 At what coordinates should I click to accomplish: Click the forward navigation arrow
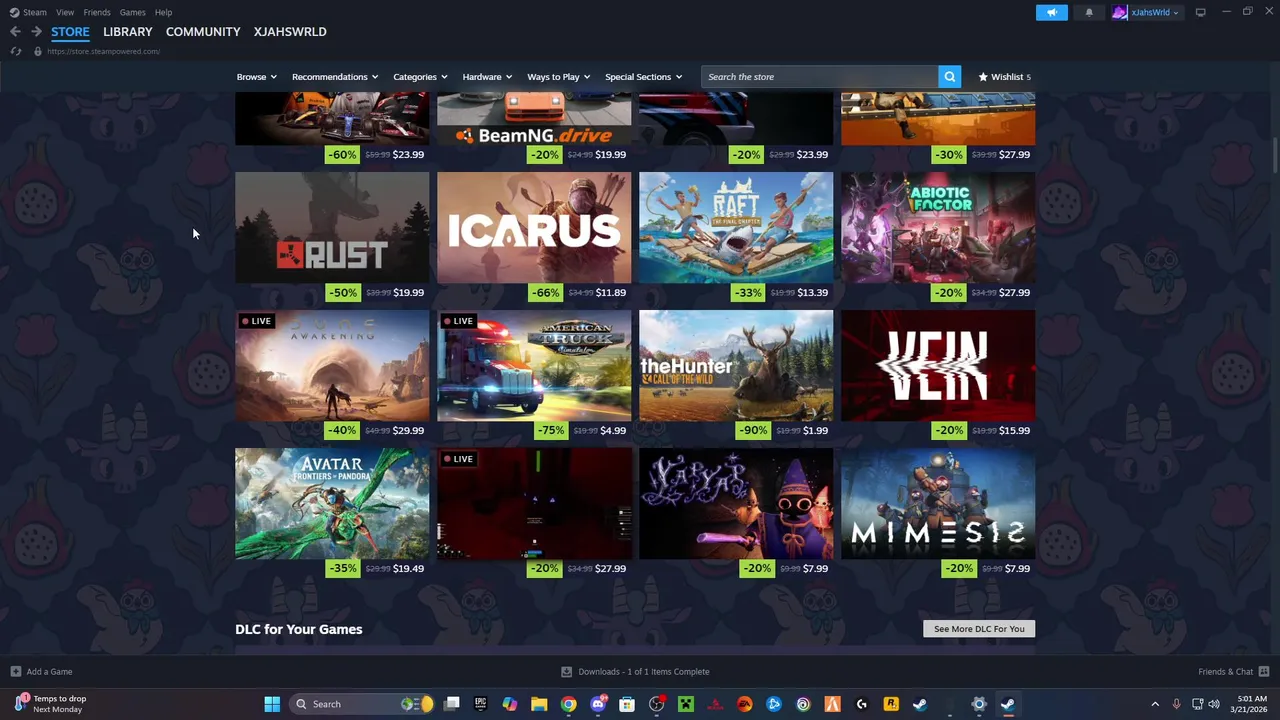[x=36, y=32]
